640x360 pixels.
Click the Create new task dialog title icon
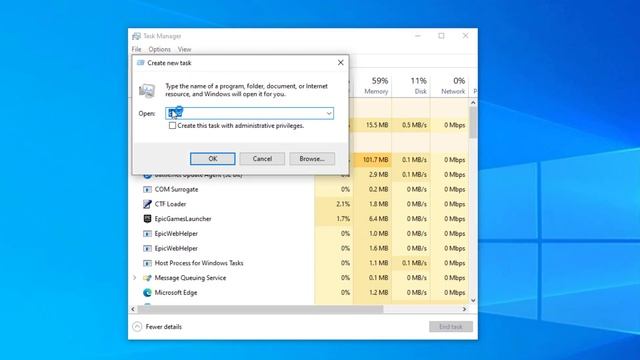tap(141, 63)
